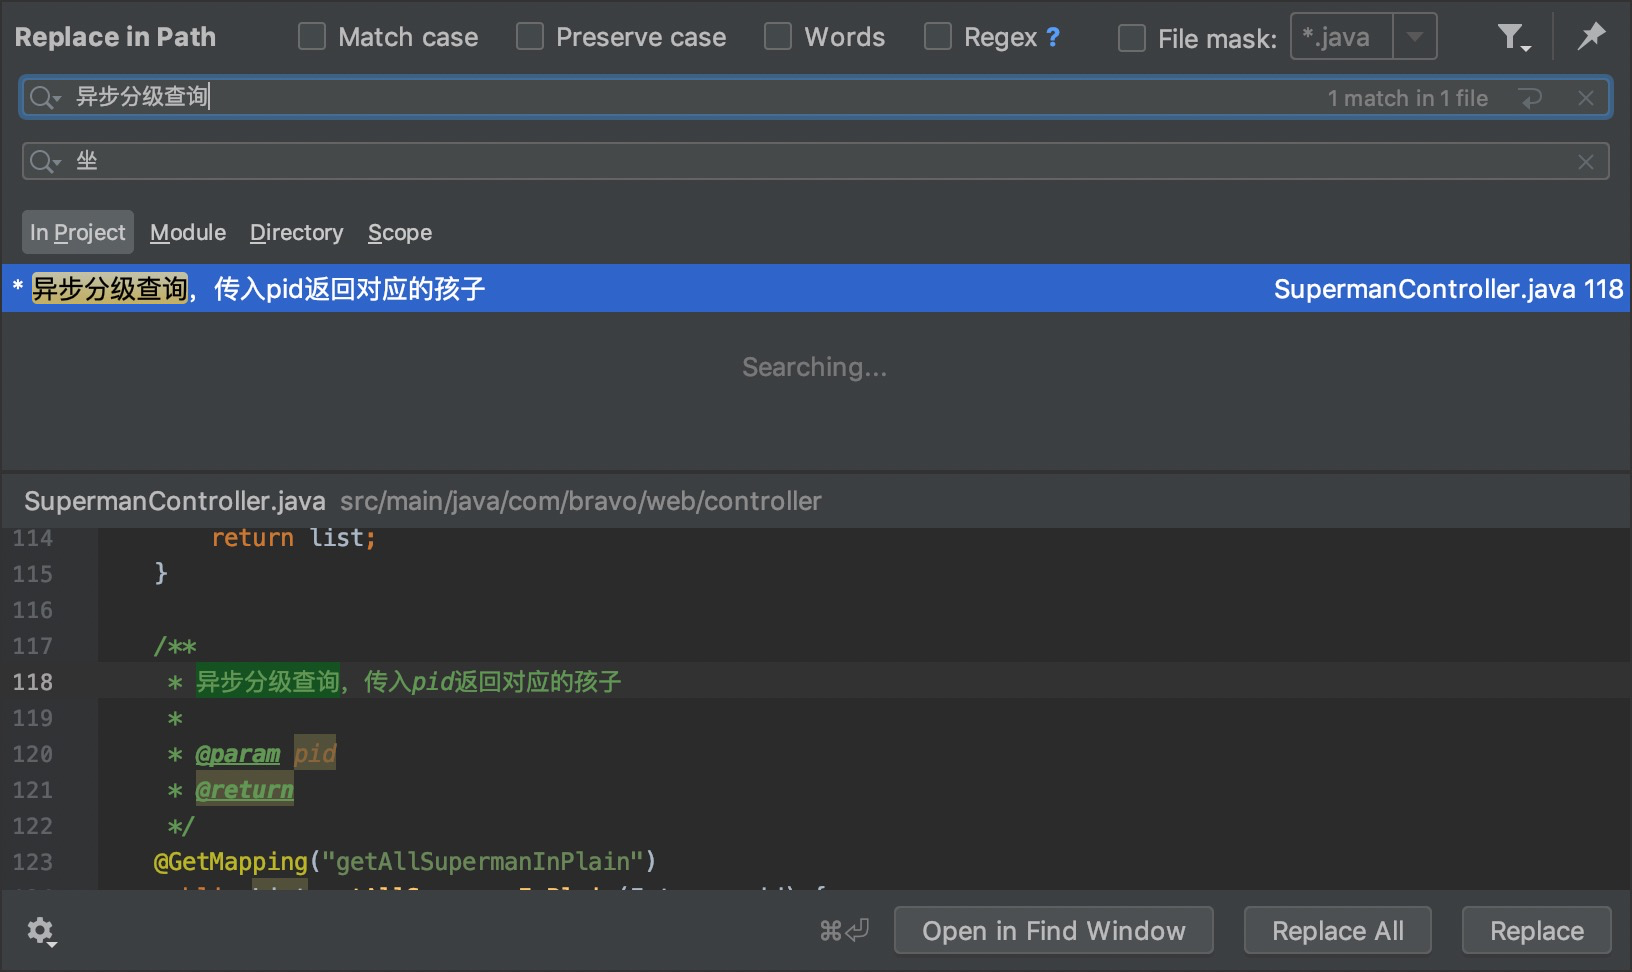Screen dimensions: 1632x972
Task: Open the settings gear menu
Action: (x=41, y=931)
